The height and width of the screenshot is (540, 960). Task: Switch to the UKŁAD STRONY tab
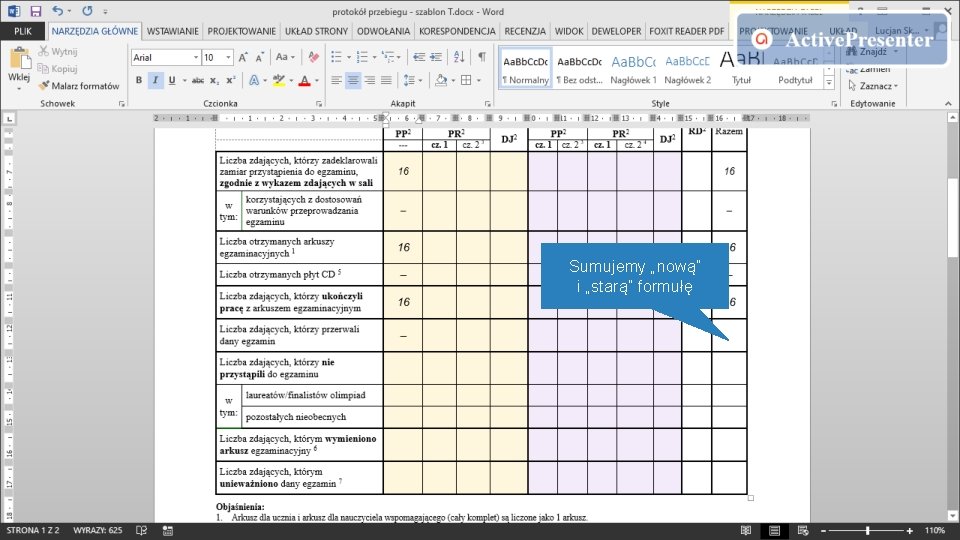316,31
